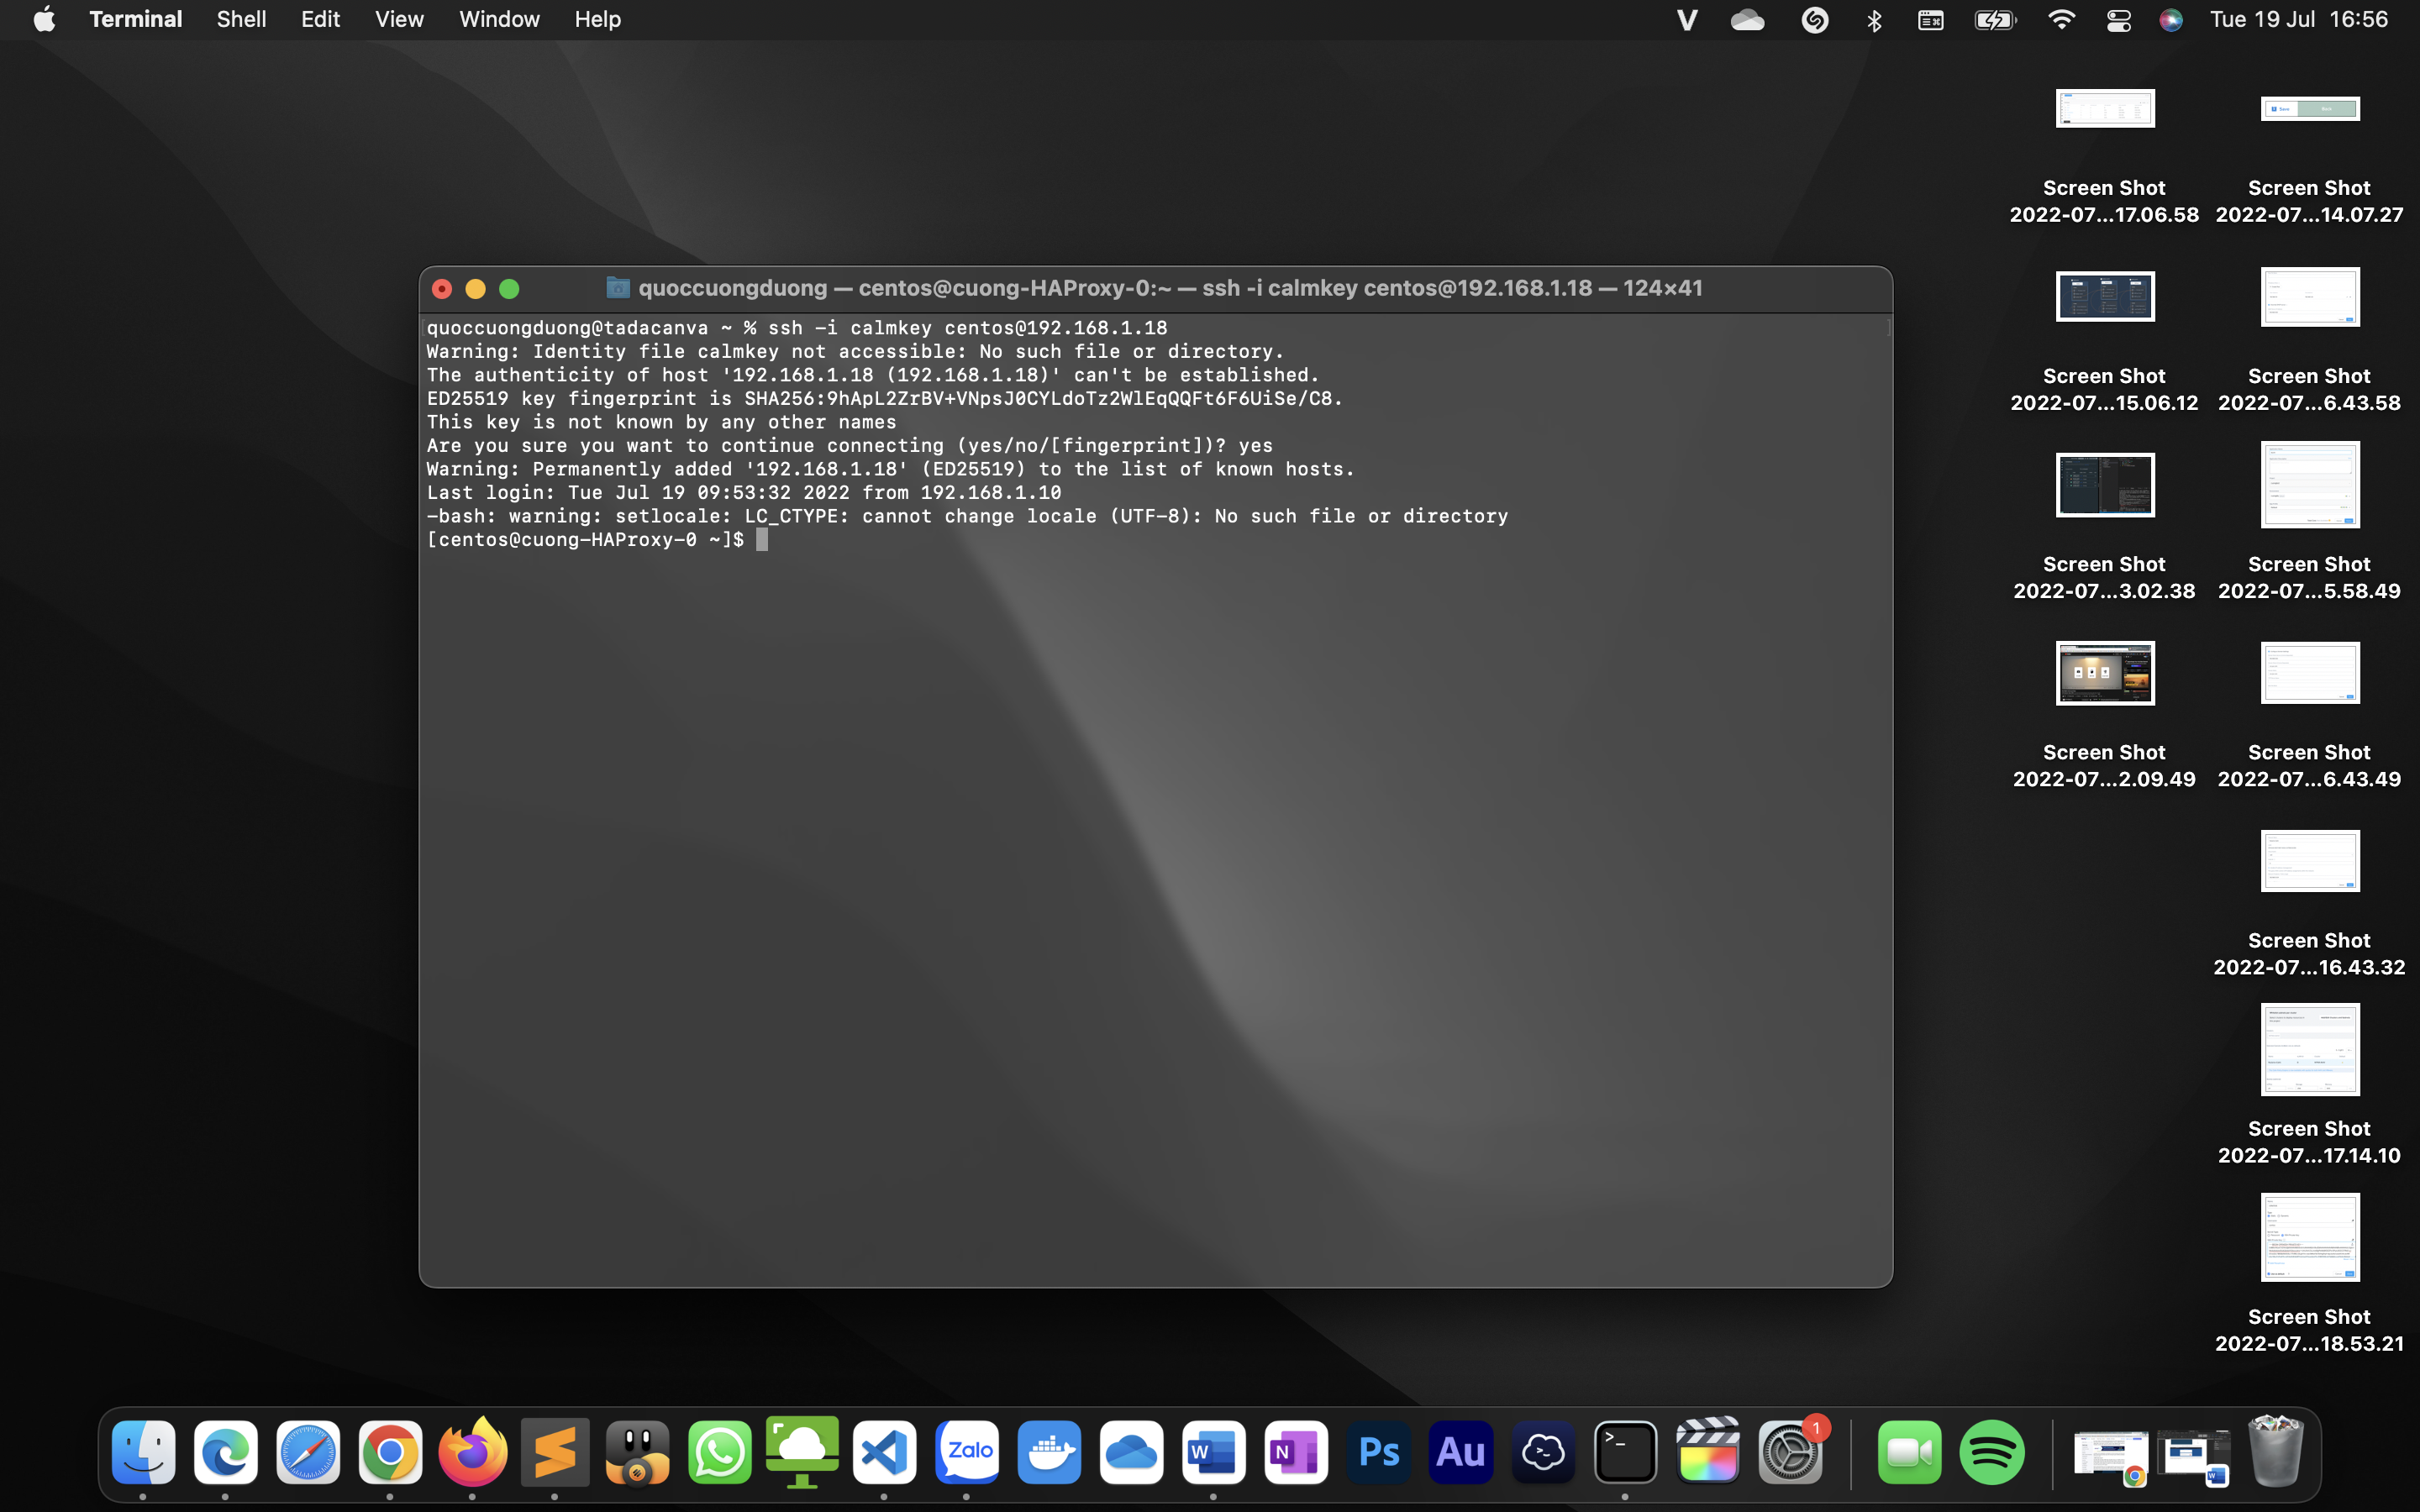Viewport: 2420px width, 1512px height.
Task: Click the folder proxy icon in title bar
Action: 618,288
